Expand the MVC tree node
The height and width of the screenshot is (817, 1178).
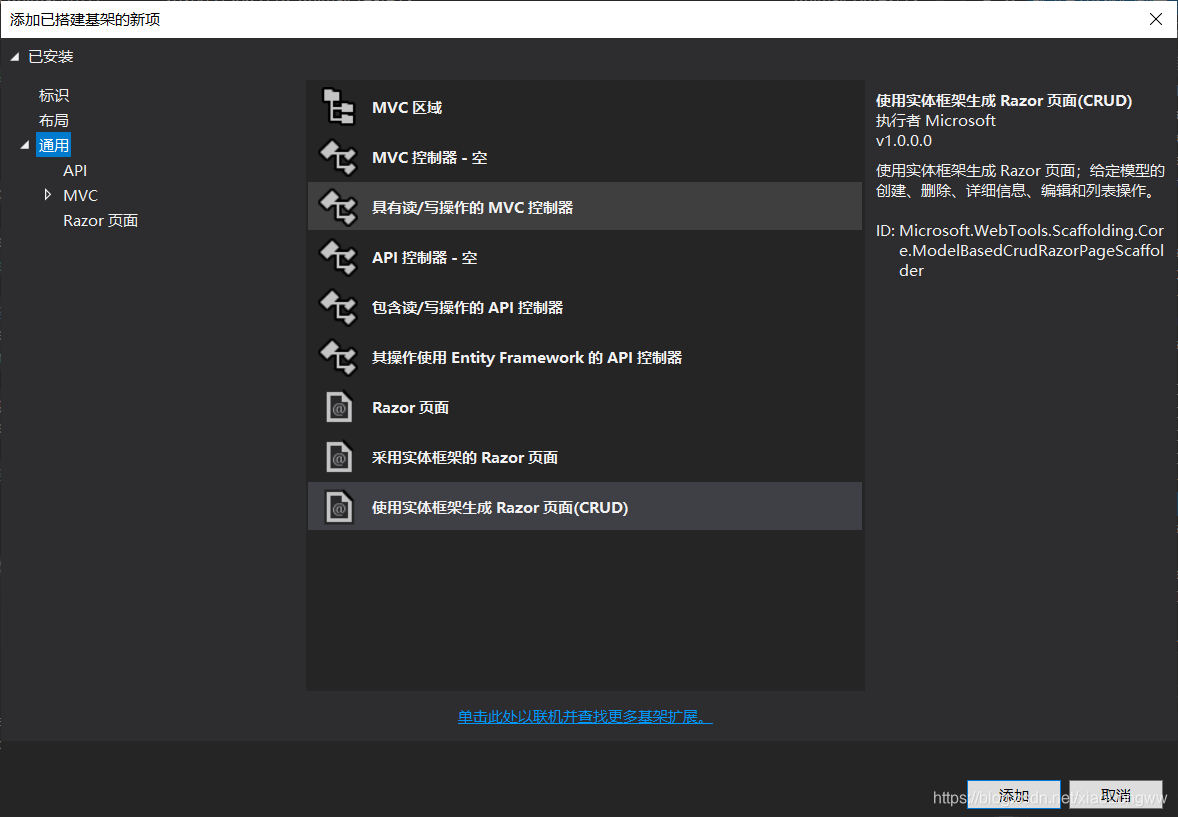tap(46, 195)
